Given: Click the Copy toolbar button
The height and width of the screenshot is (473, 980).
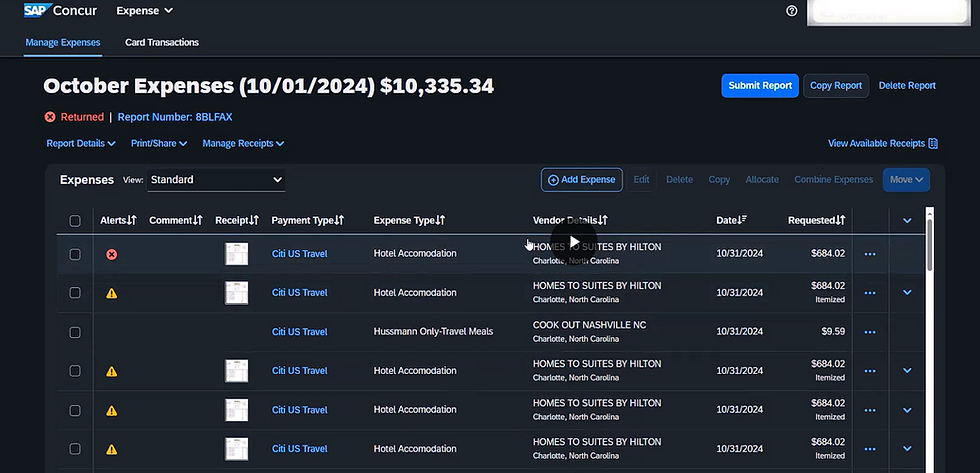Looking at the screenshot, I should tap(719, 180).
